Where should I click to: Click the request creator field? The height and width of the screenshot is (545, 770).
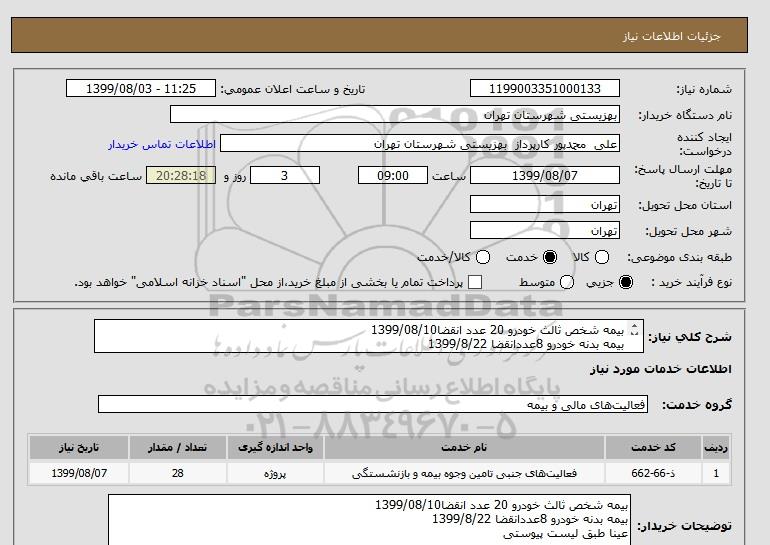pos(420,144)
